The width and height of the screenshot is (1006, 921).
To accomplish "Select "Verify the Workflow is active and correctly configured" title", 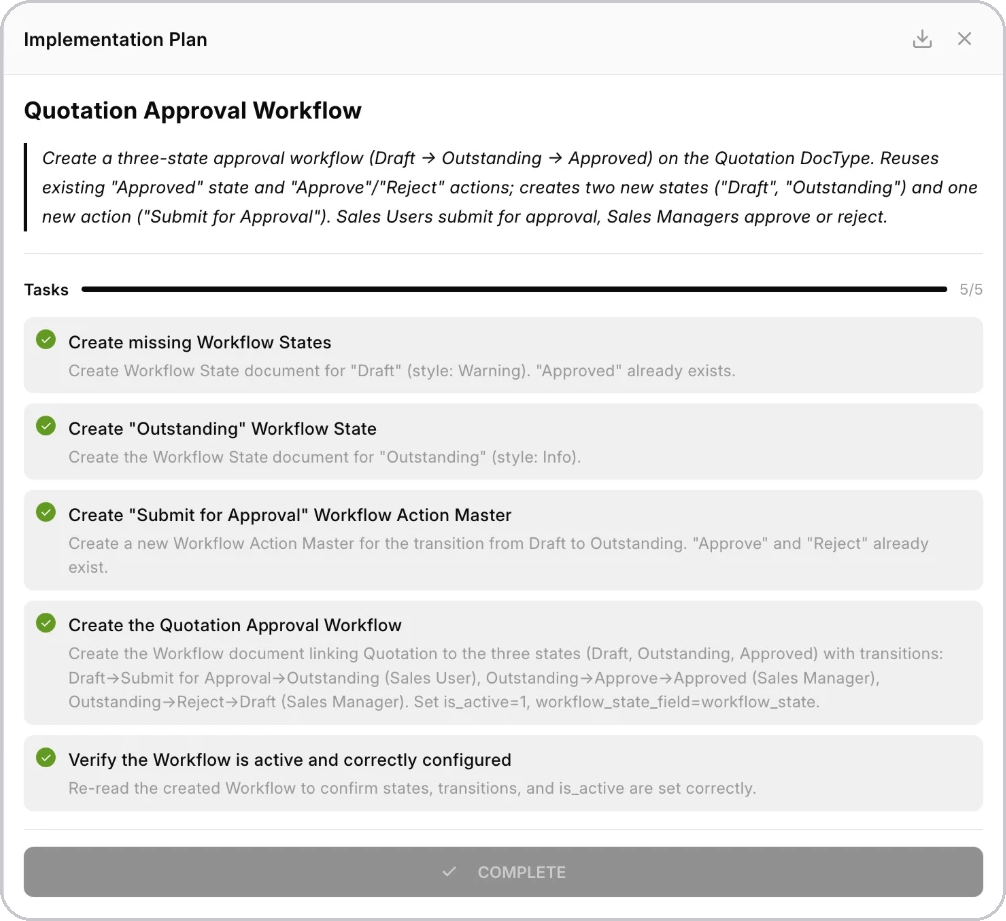I will coord(289,760).
